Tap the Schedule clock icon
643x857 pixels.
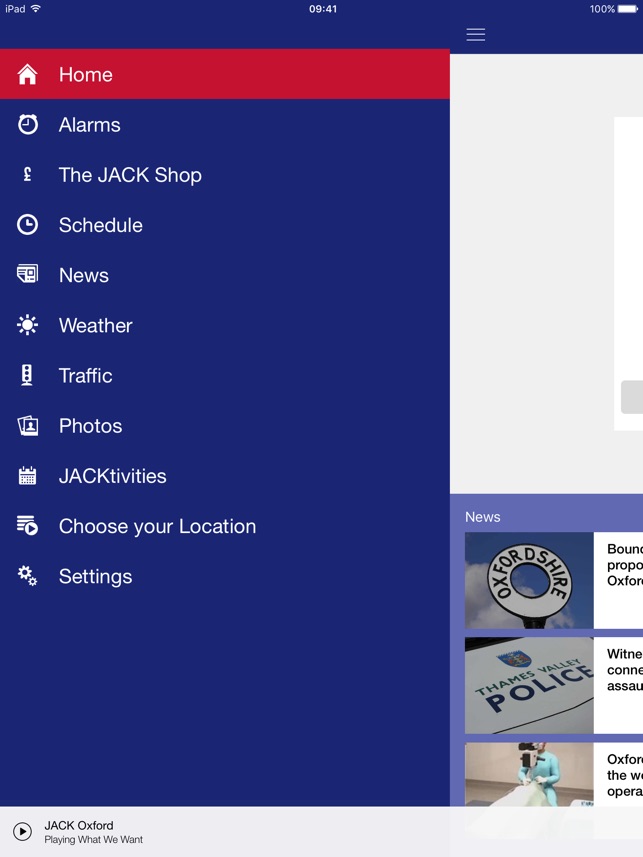[27, 225]
